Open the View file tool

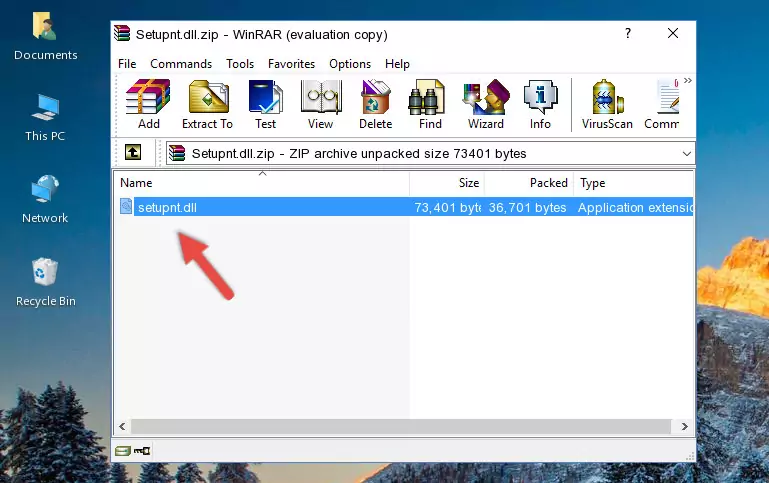tap(320, 104)
